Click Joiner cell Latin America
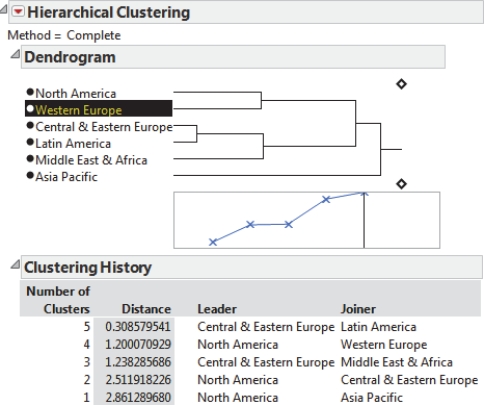 click(x=378, y=327)
